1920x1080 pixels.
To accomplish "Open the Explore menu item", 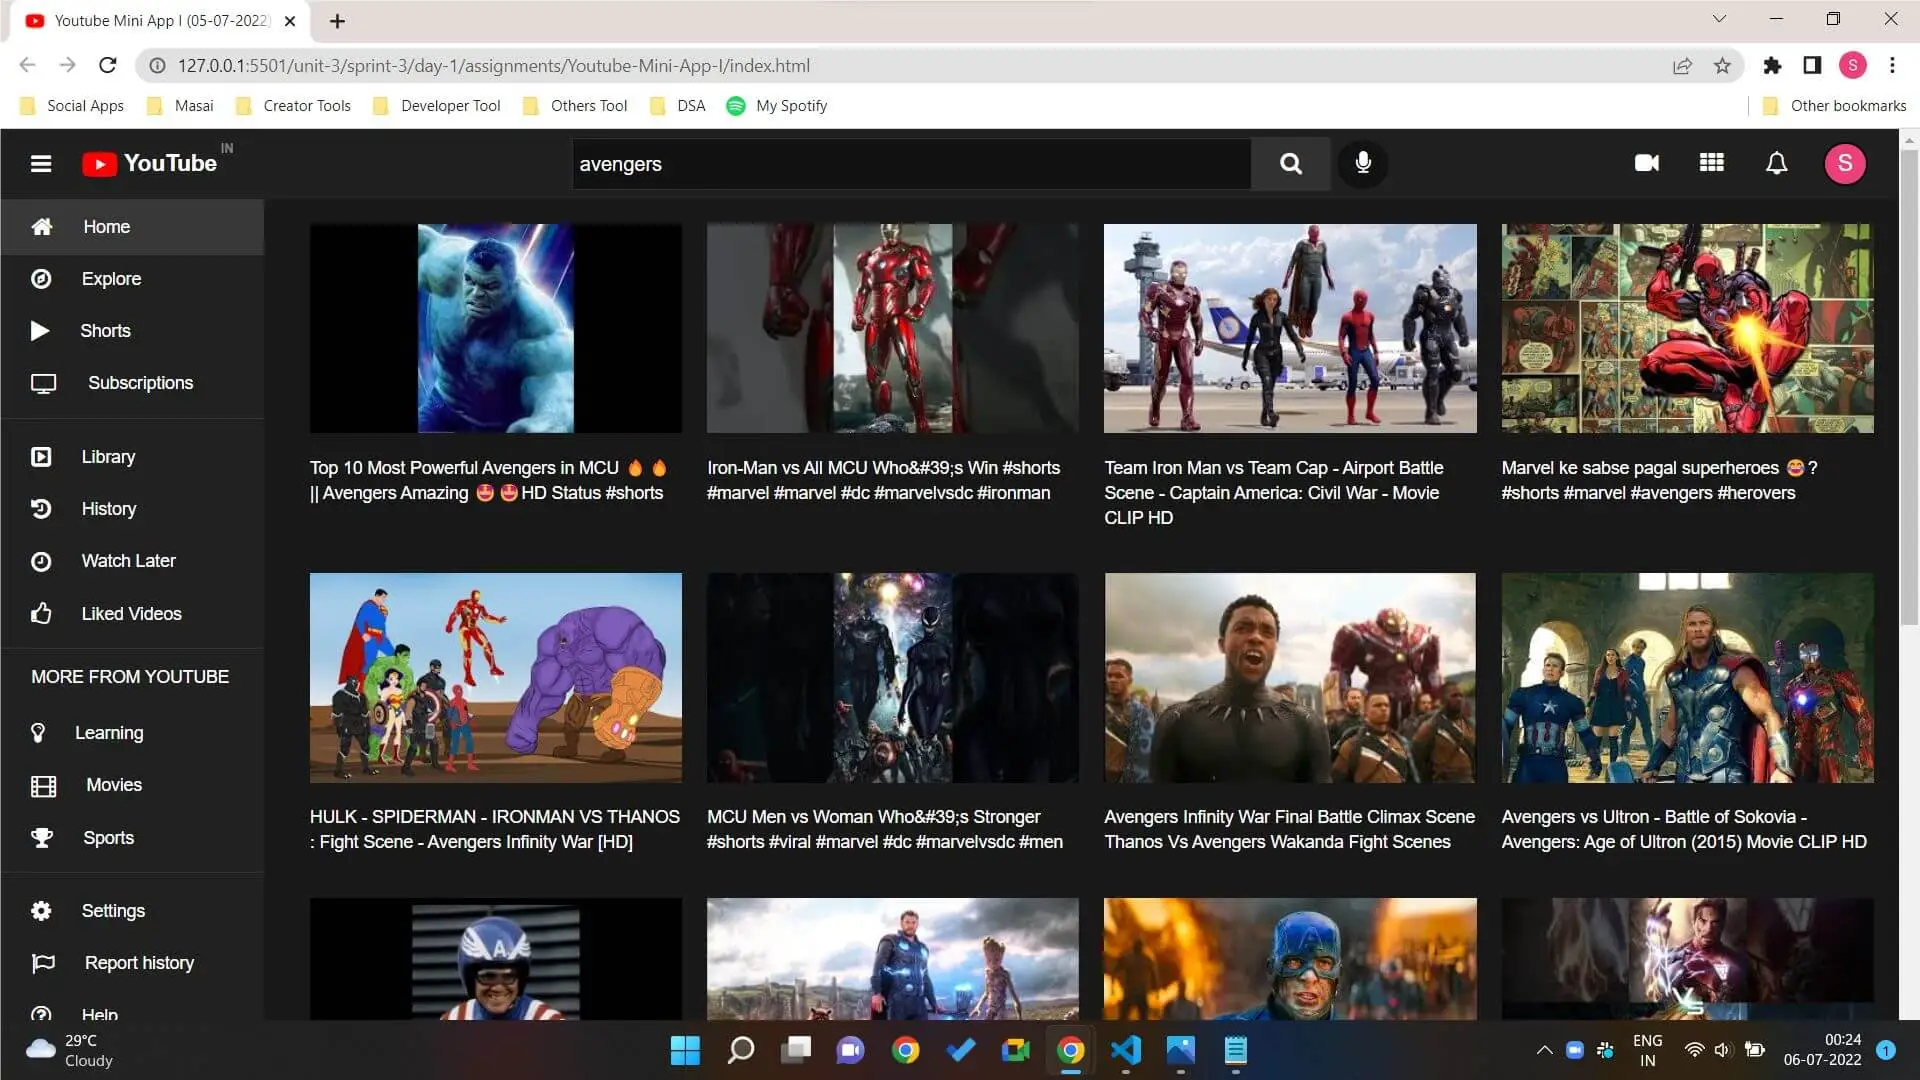I will pyautogui.click(x=132, y=279).
